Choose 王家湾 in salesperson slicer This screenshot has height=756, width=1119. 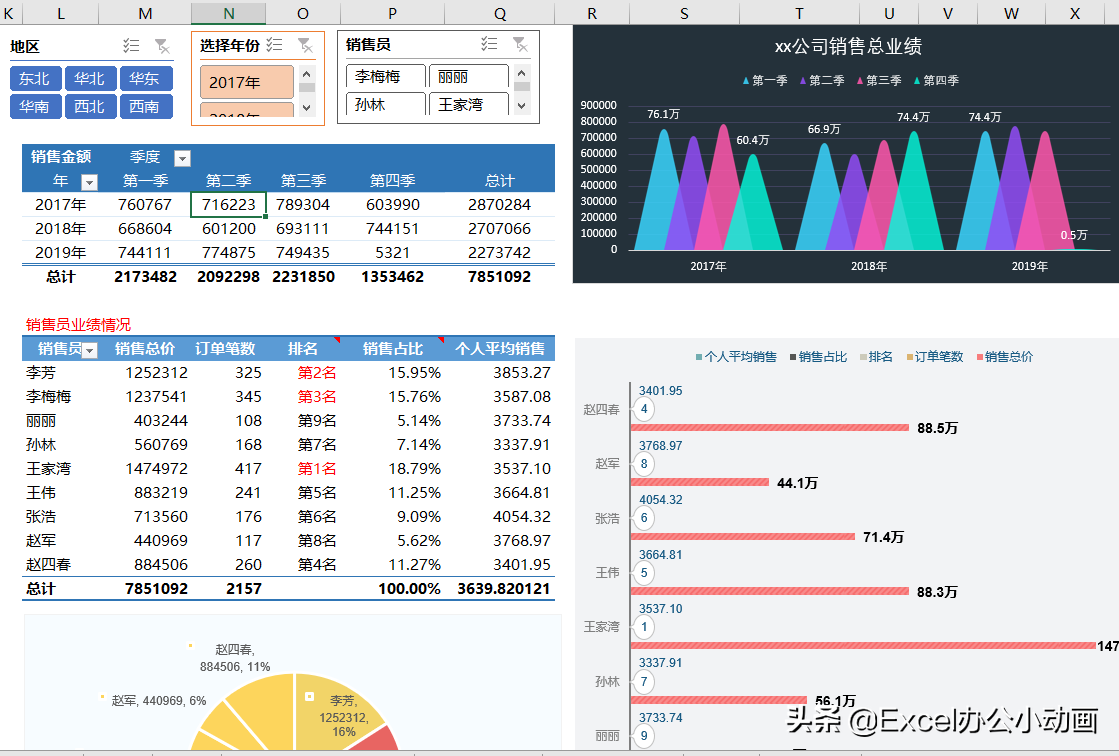pos(469,104)
